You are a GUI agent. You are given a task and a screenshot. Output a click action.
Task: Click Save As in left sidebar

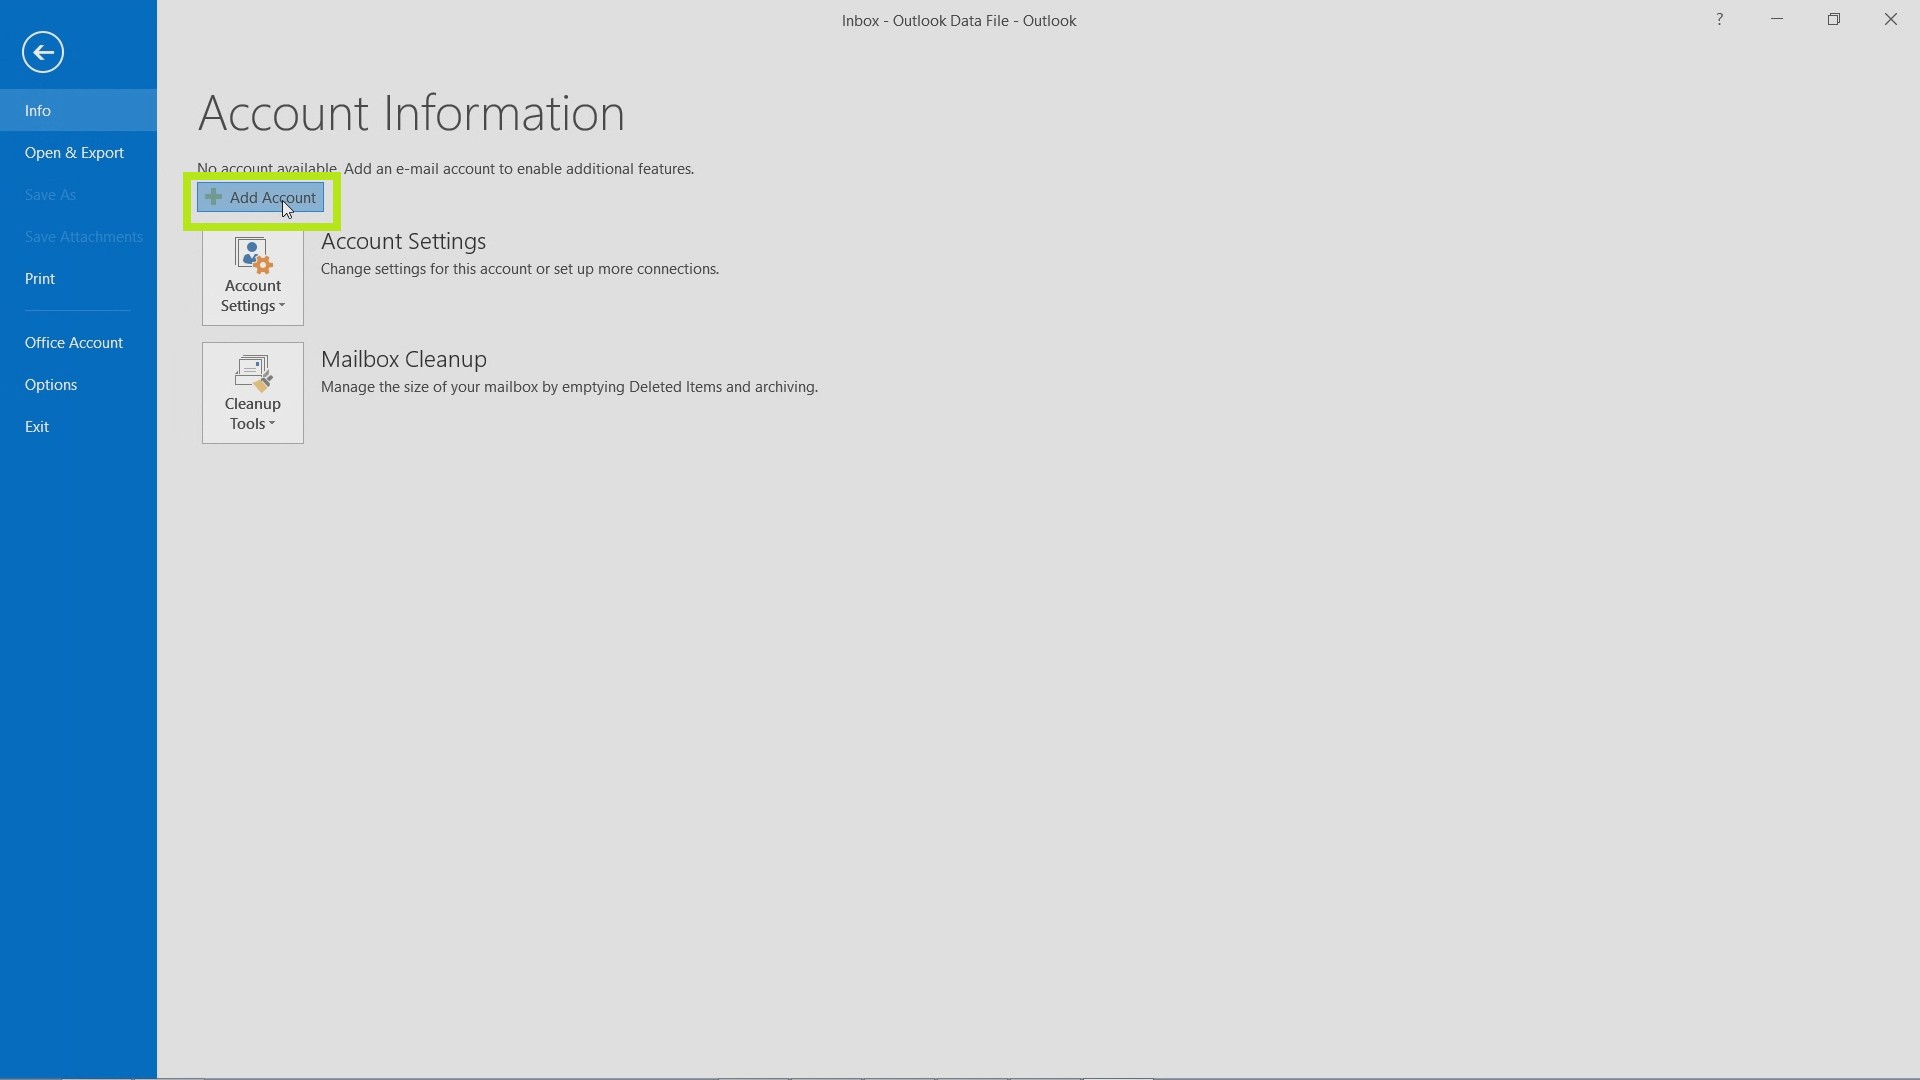point(50,194)
